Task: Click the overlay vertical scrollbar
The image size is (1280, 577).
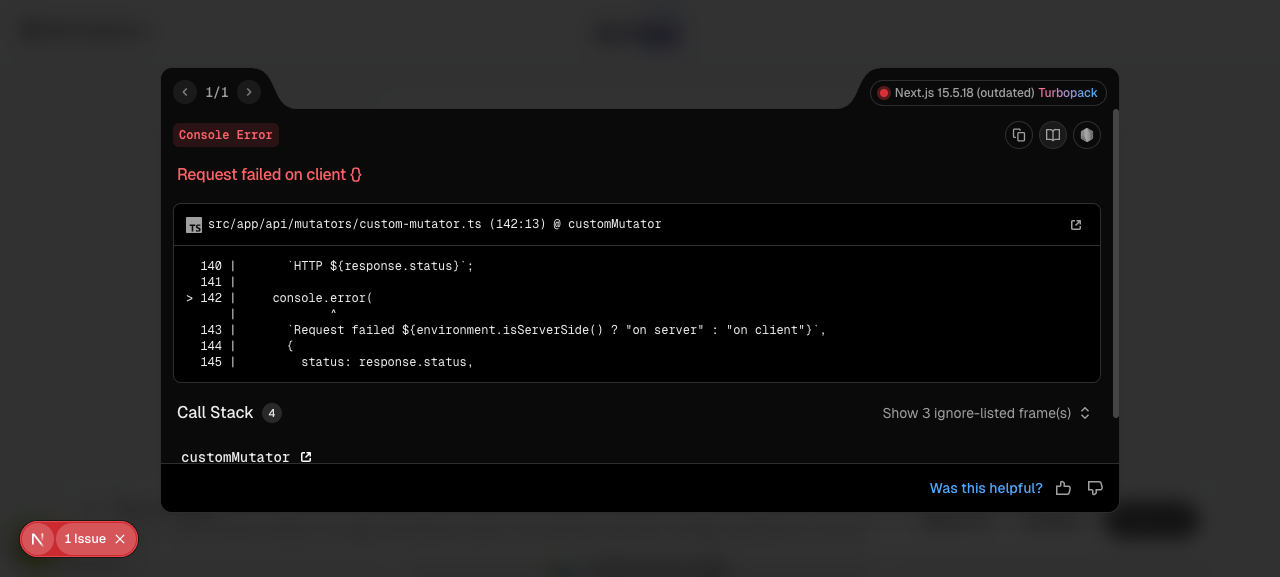Action: [1115, 264]
